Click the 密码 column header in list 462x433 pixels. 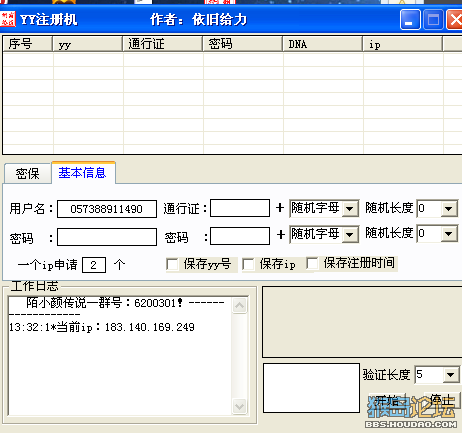(x=243, y=44)
